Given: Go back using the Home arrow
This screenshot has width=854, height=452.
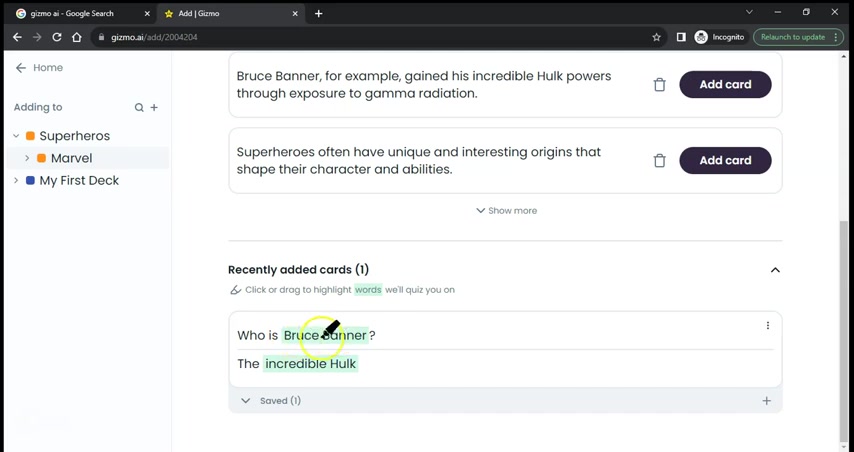Looking at the screenshot, I should click(21, 68).
